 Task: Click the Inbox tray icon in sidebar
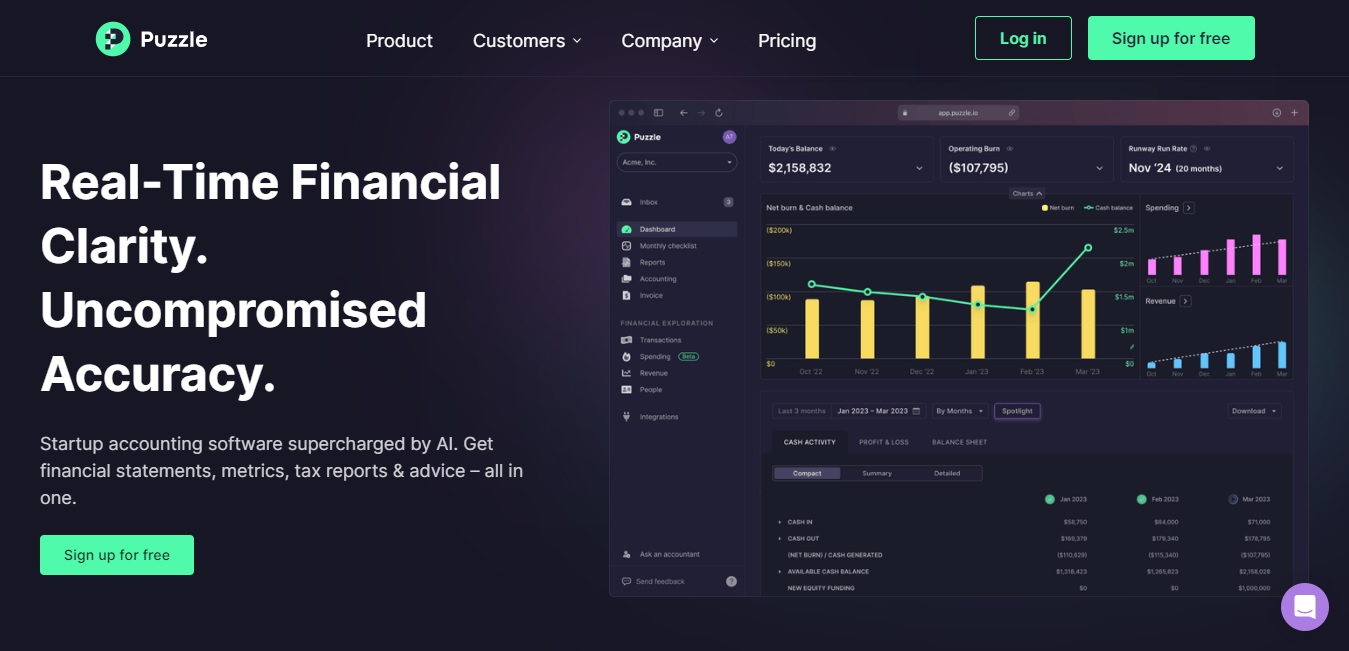pos(627,202)
